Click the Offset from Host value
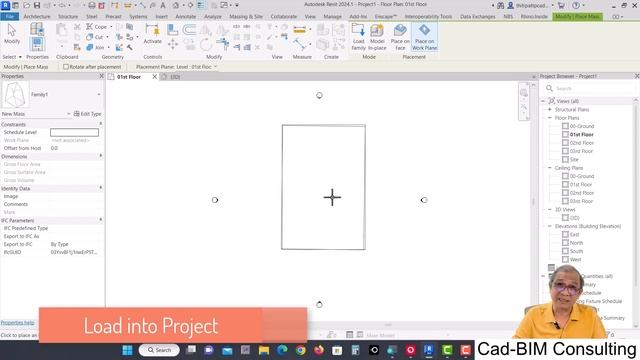The width and height of the screenshot is (640, 360). 74,148
